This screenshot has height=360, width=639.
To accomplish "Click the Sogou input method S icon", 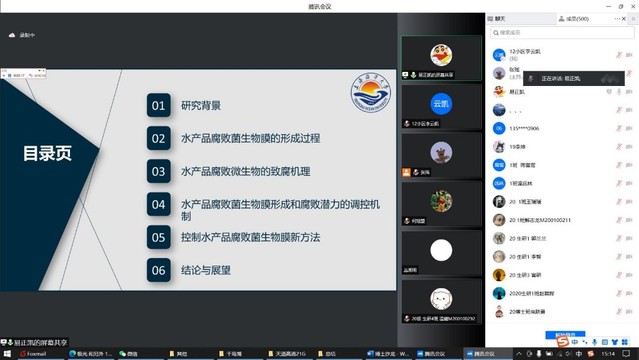I will [563, 342].
